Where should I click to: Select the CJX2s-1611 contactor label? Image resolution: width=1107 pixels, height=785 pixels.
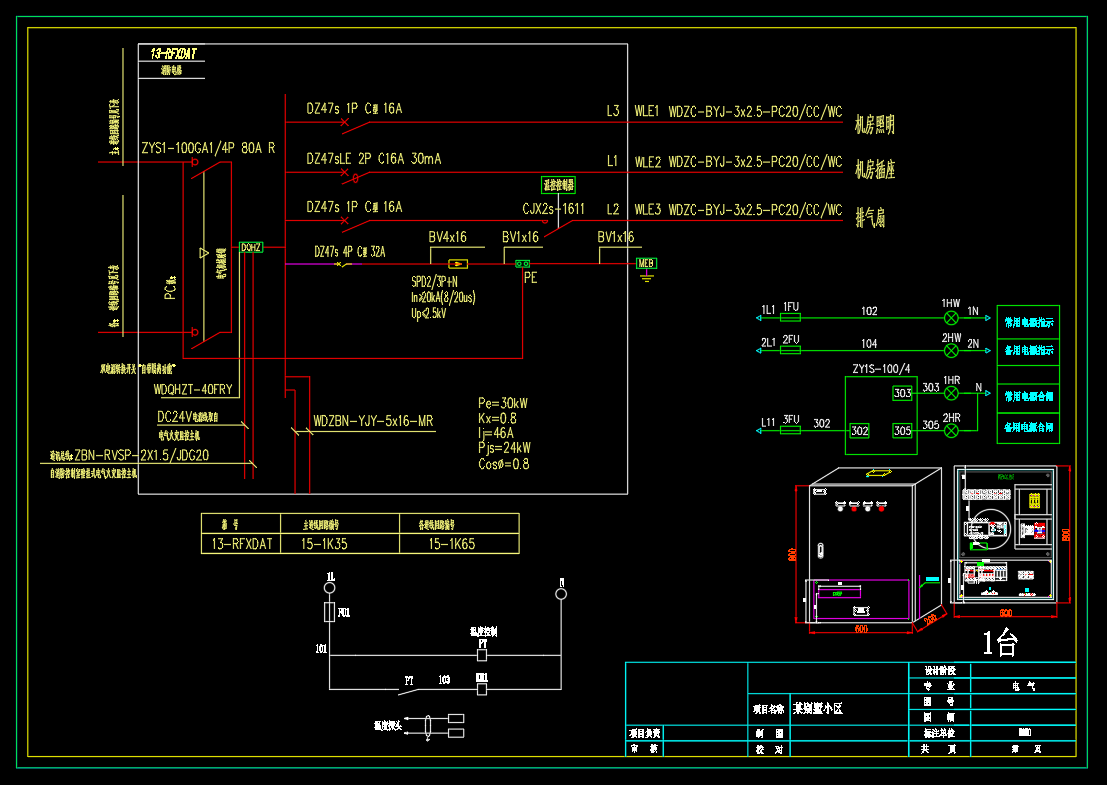[554, 209]
